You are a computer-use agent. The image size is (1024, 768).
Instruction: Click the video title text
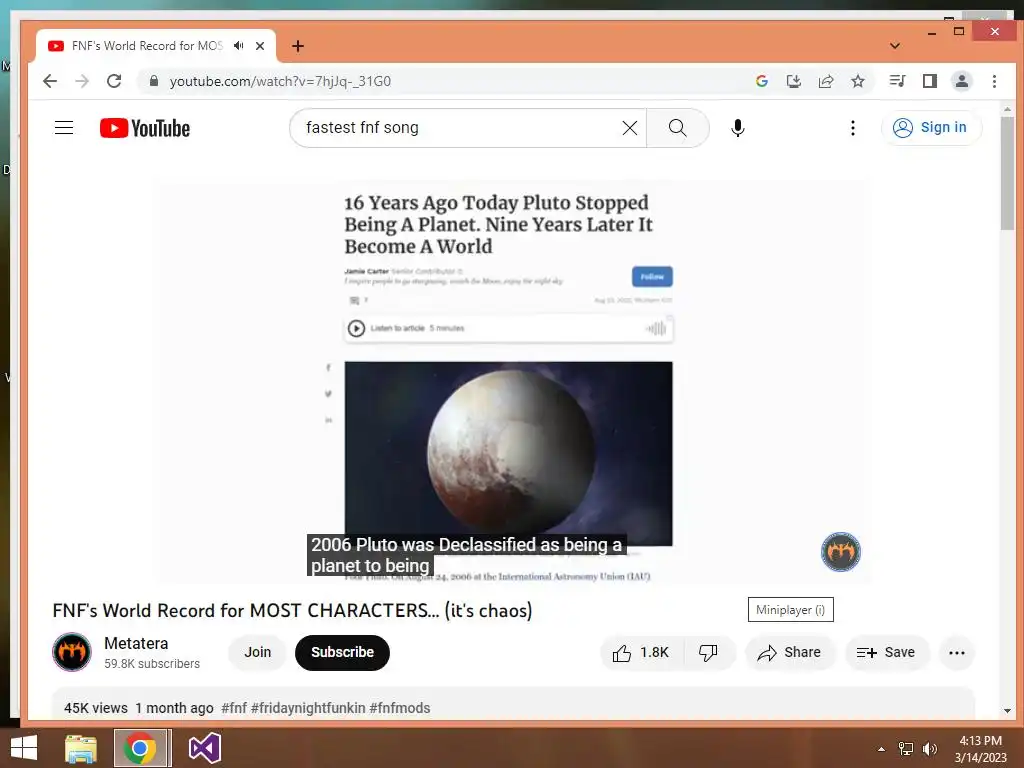292,610
